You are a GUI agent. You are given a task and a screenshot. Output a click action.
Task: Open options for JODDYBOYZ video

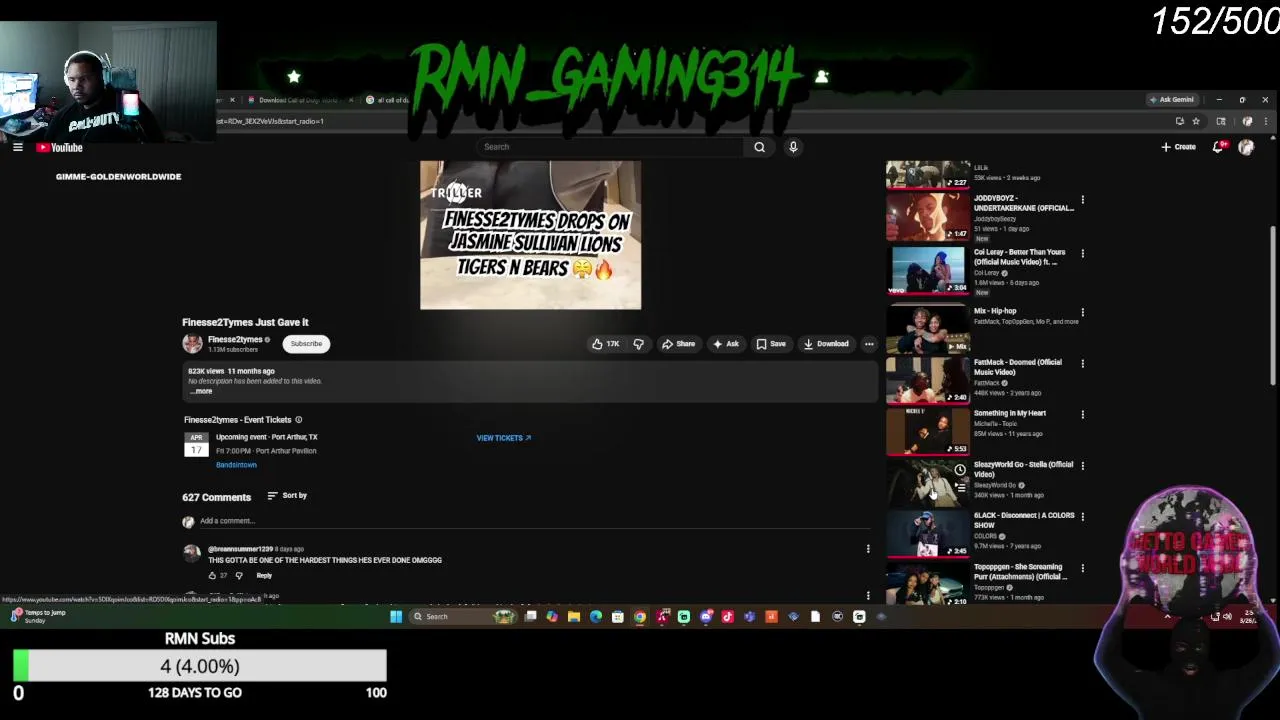tap(1082, 200)
